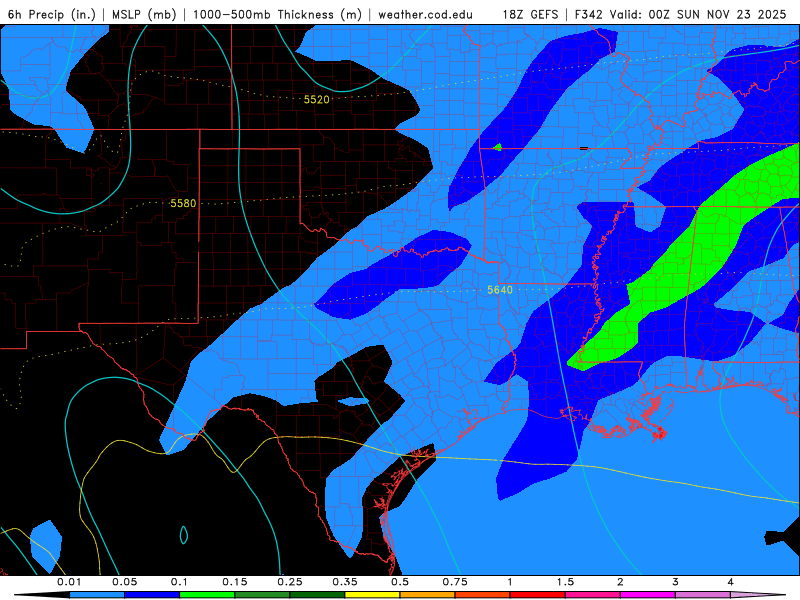Viewport: 800px width, 600px height.
Task: Click the 0.5 legend value
Action: (x=400, y=582)
